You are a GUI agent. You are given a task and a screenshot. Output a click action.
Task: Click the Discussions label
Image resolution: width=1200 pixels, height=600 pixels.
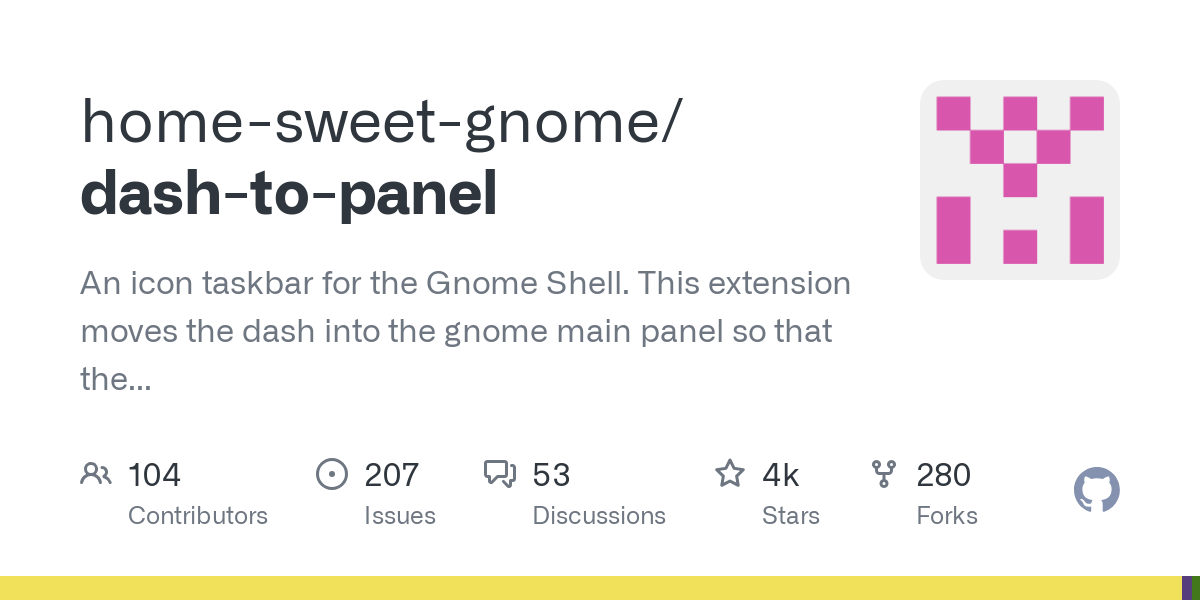tap(599, 516)
